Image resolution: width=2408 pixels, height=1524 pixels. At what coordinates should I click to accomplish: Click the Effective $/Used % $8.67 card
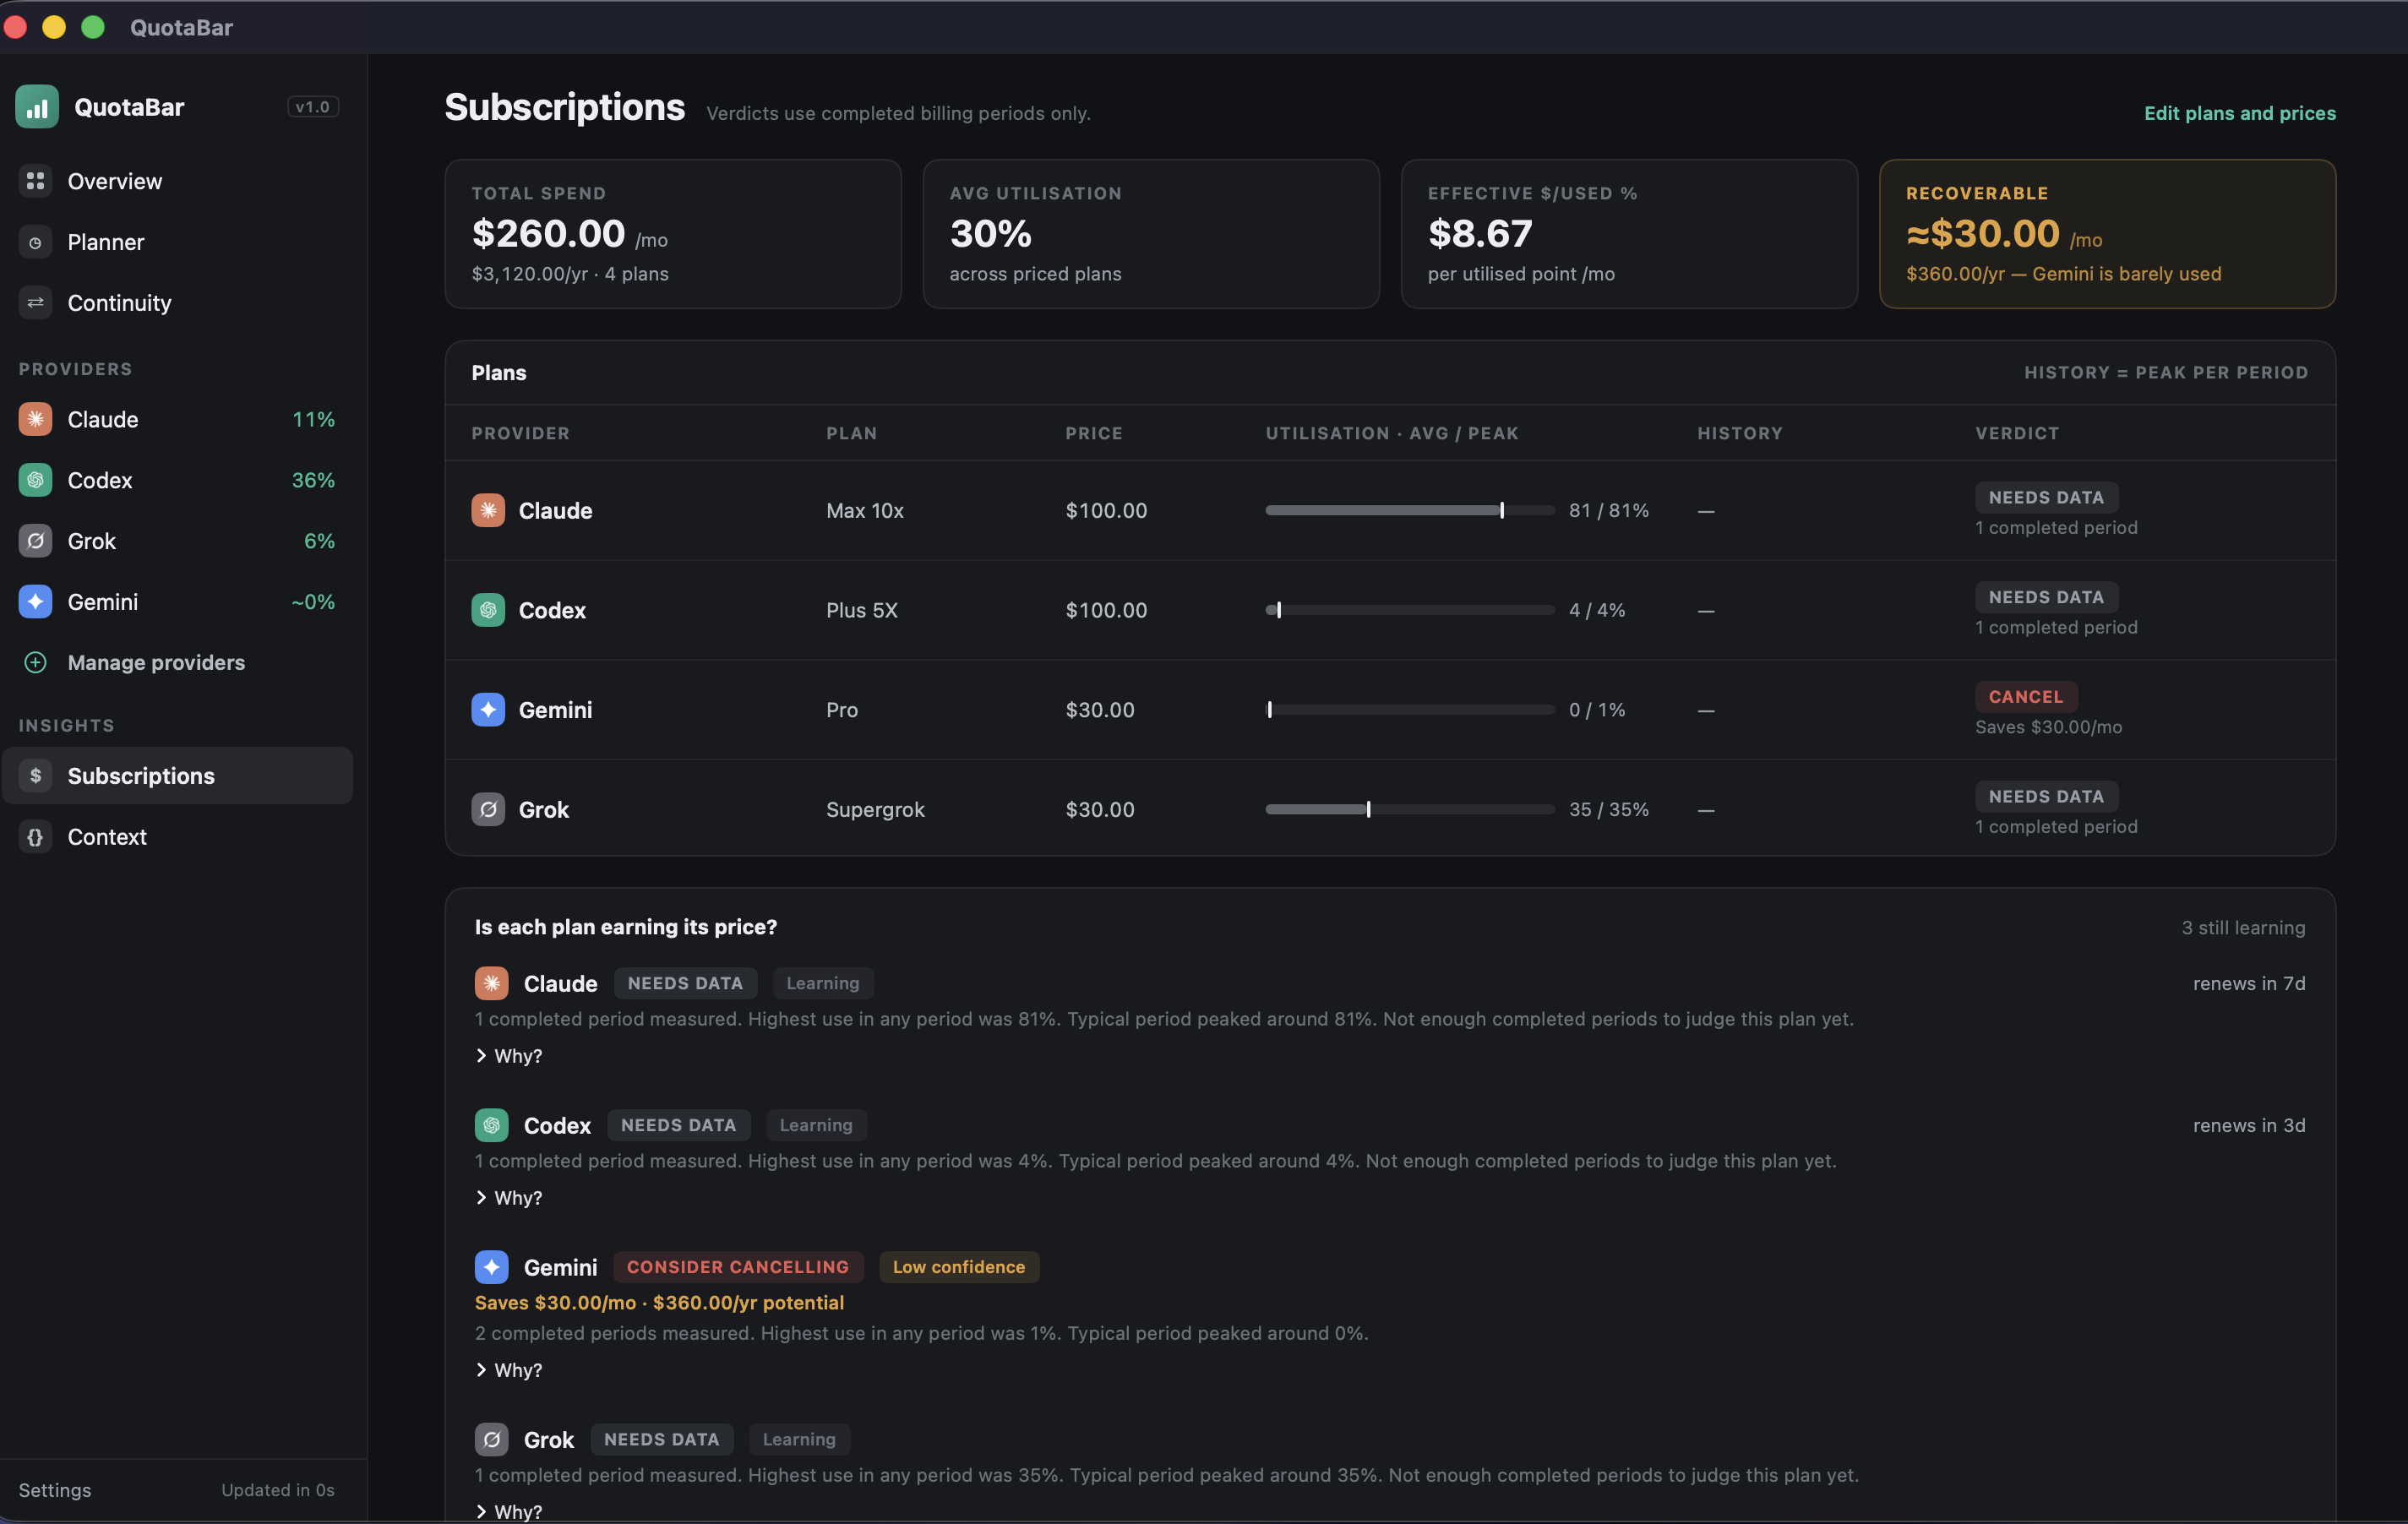click(1629, 234)
